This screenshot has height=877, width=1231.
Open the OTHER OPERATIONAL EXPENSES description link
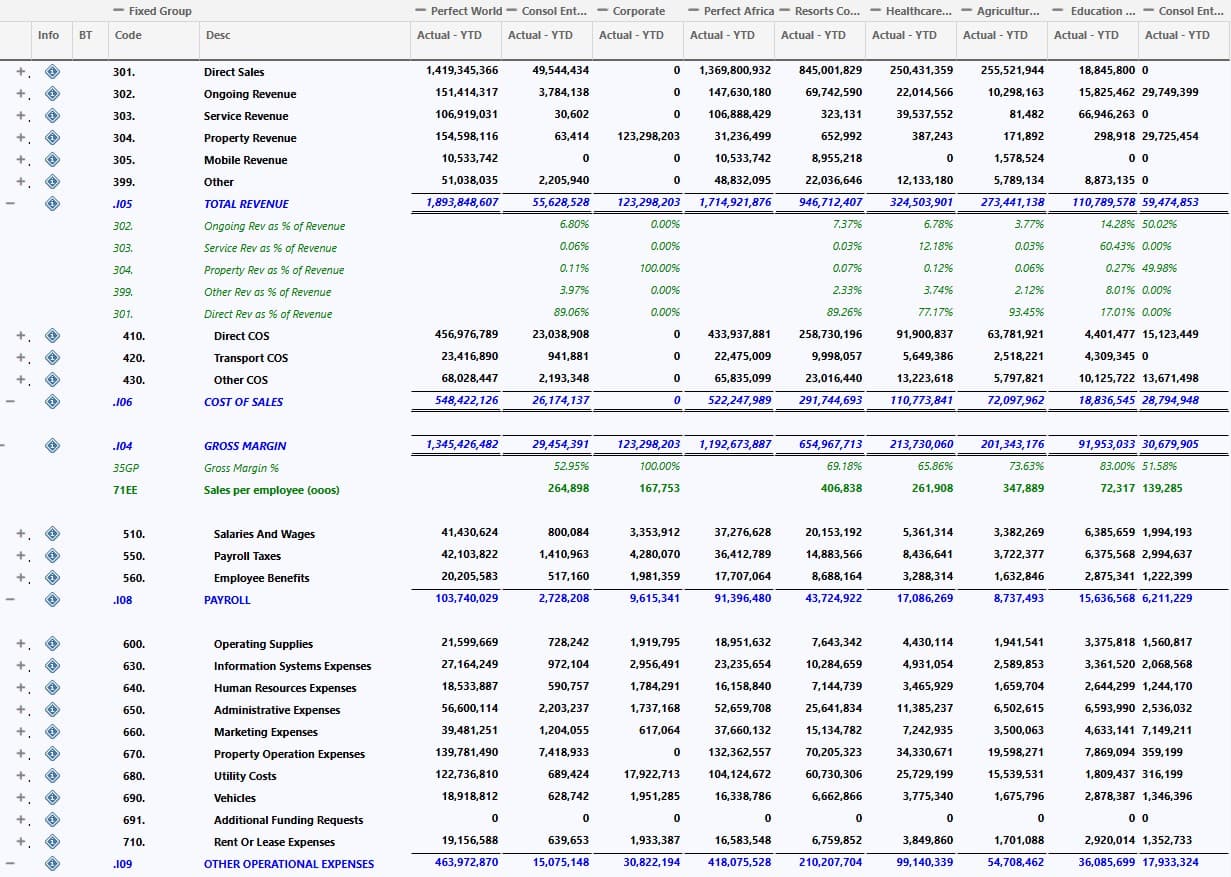tap(289, 864)
